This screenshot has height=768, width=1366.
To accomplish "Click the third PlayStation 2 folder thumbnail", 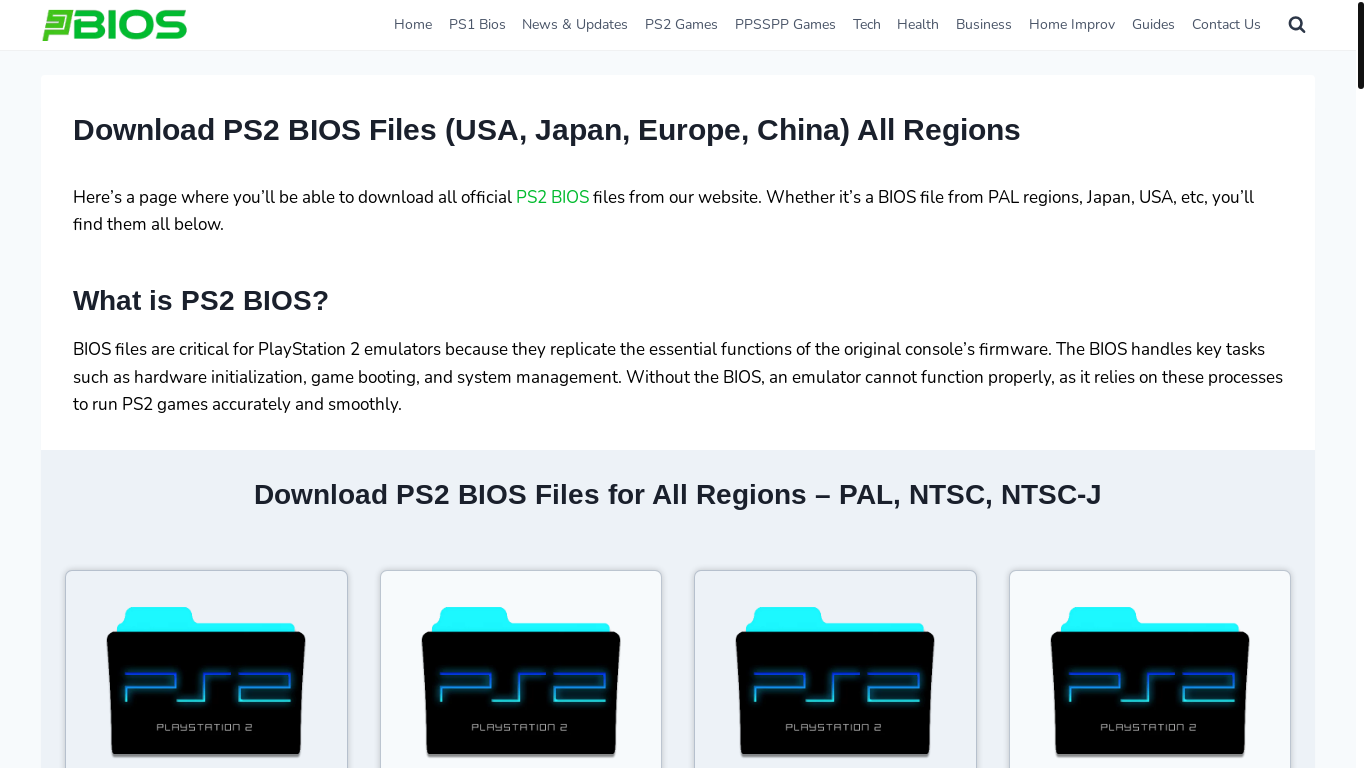I will (x=835, y=681).
